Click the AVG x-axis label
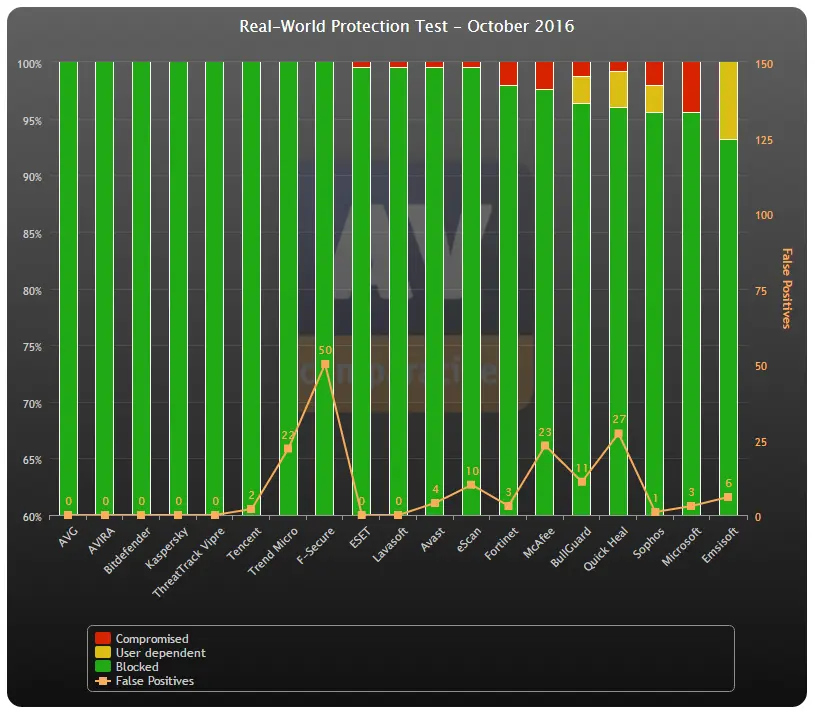Image resolution: width=815 pixels, height=718 pixels. click(68, 537)
